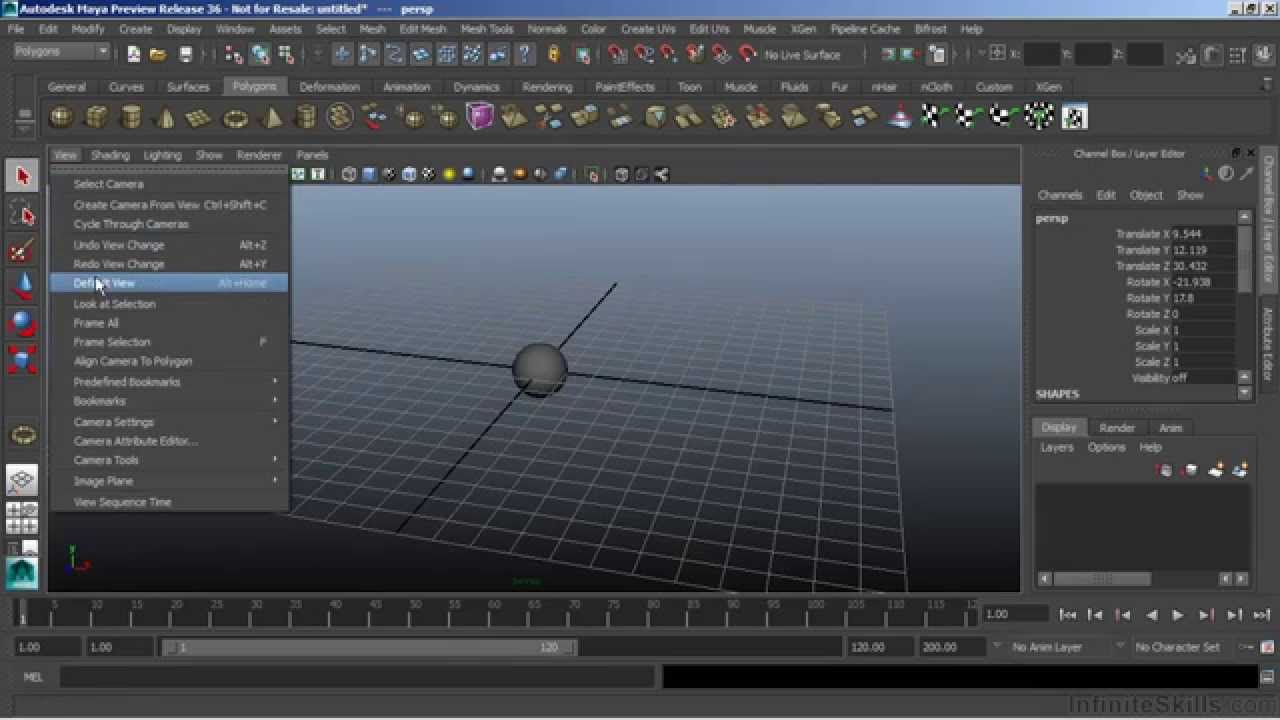
Task: Play the animation forwards
Action: (1178, 615)
